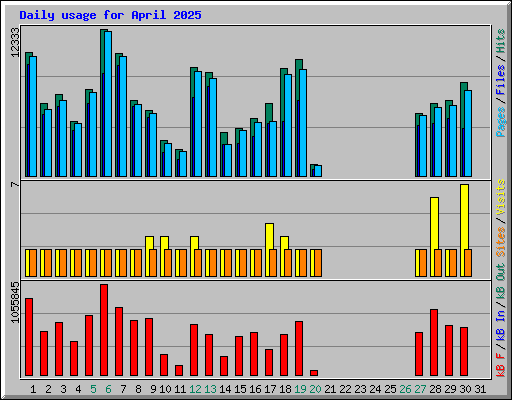Click day 8 on the x-axis
Image resolution: width=512 pixels, height=400 pixels.
point(138,389)
